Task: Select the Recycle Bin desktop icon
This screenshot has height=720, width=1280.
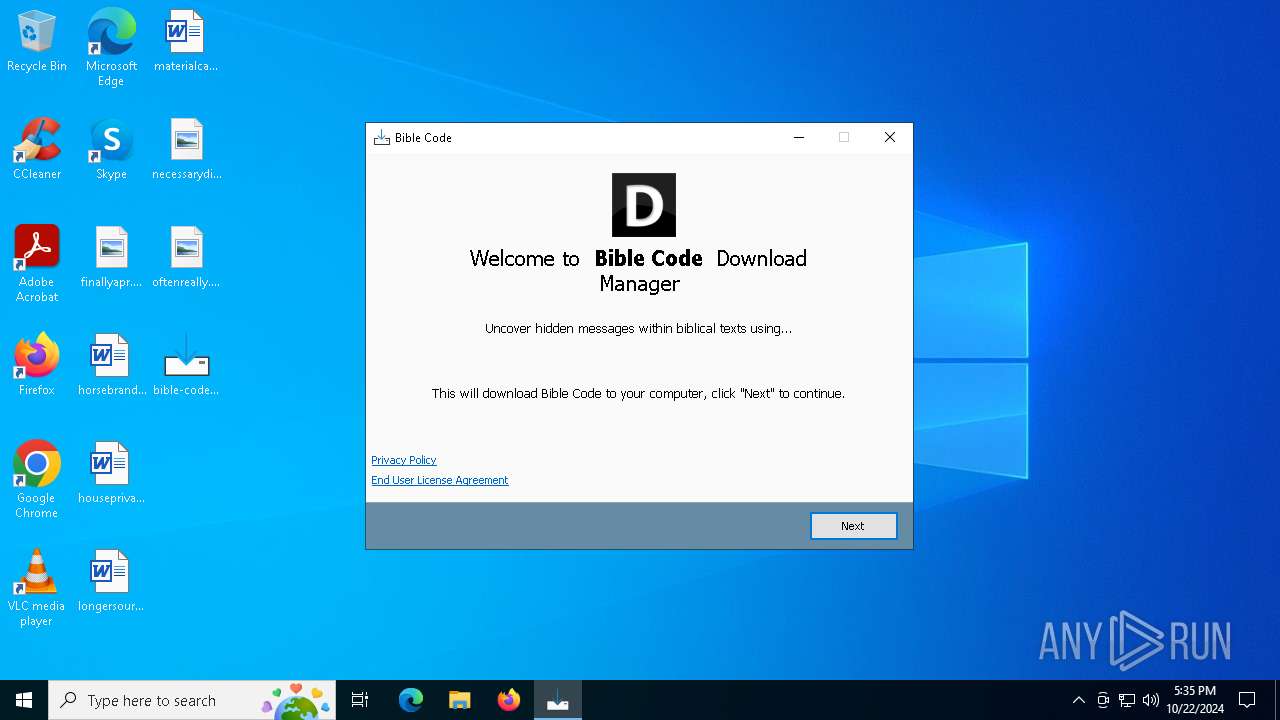Action: pyautogui.click(x=37, y=42)
